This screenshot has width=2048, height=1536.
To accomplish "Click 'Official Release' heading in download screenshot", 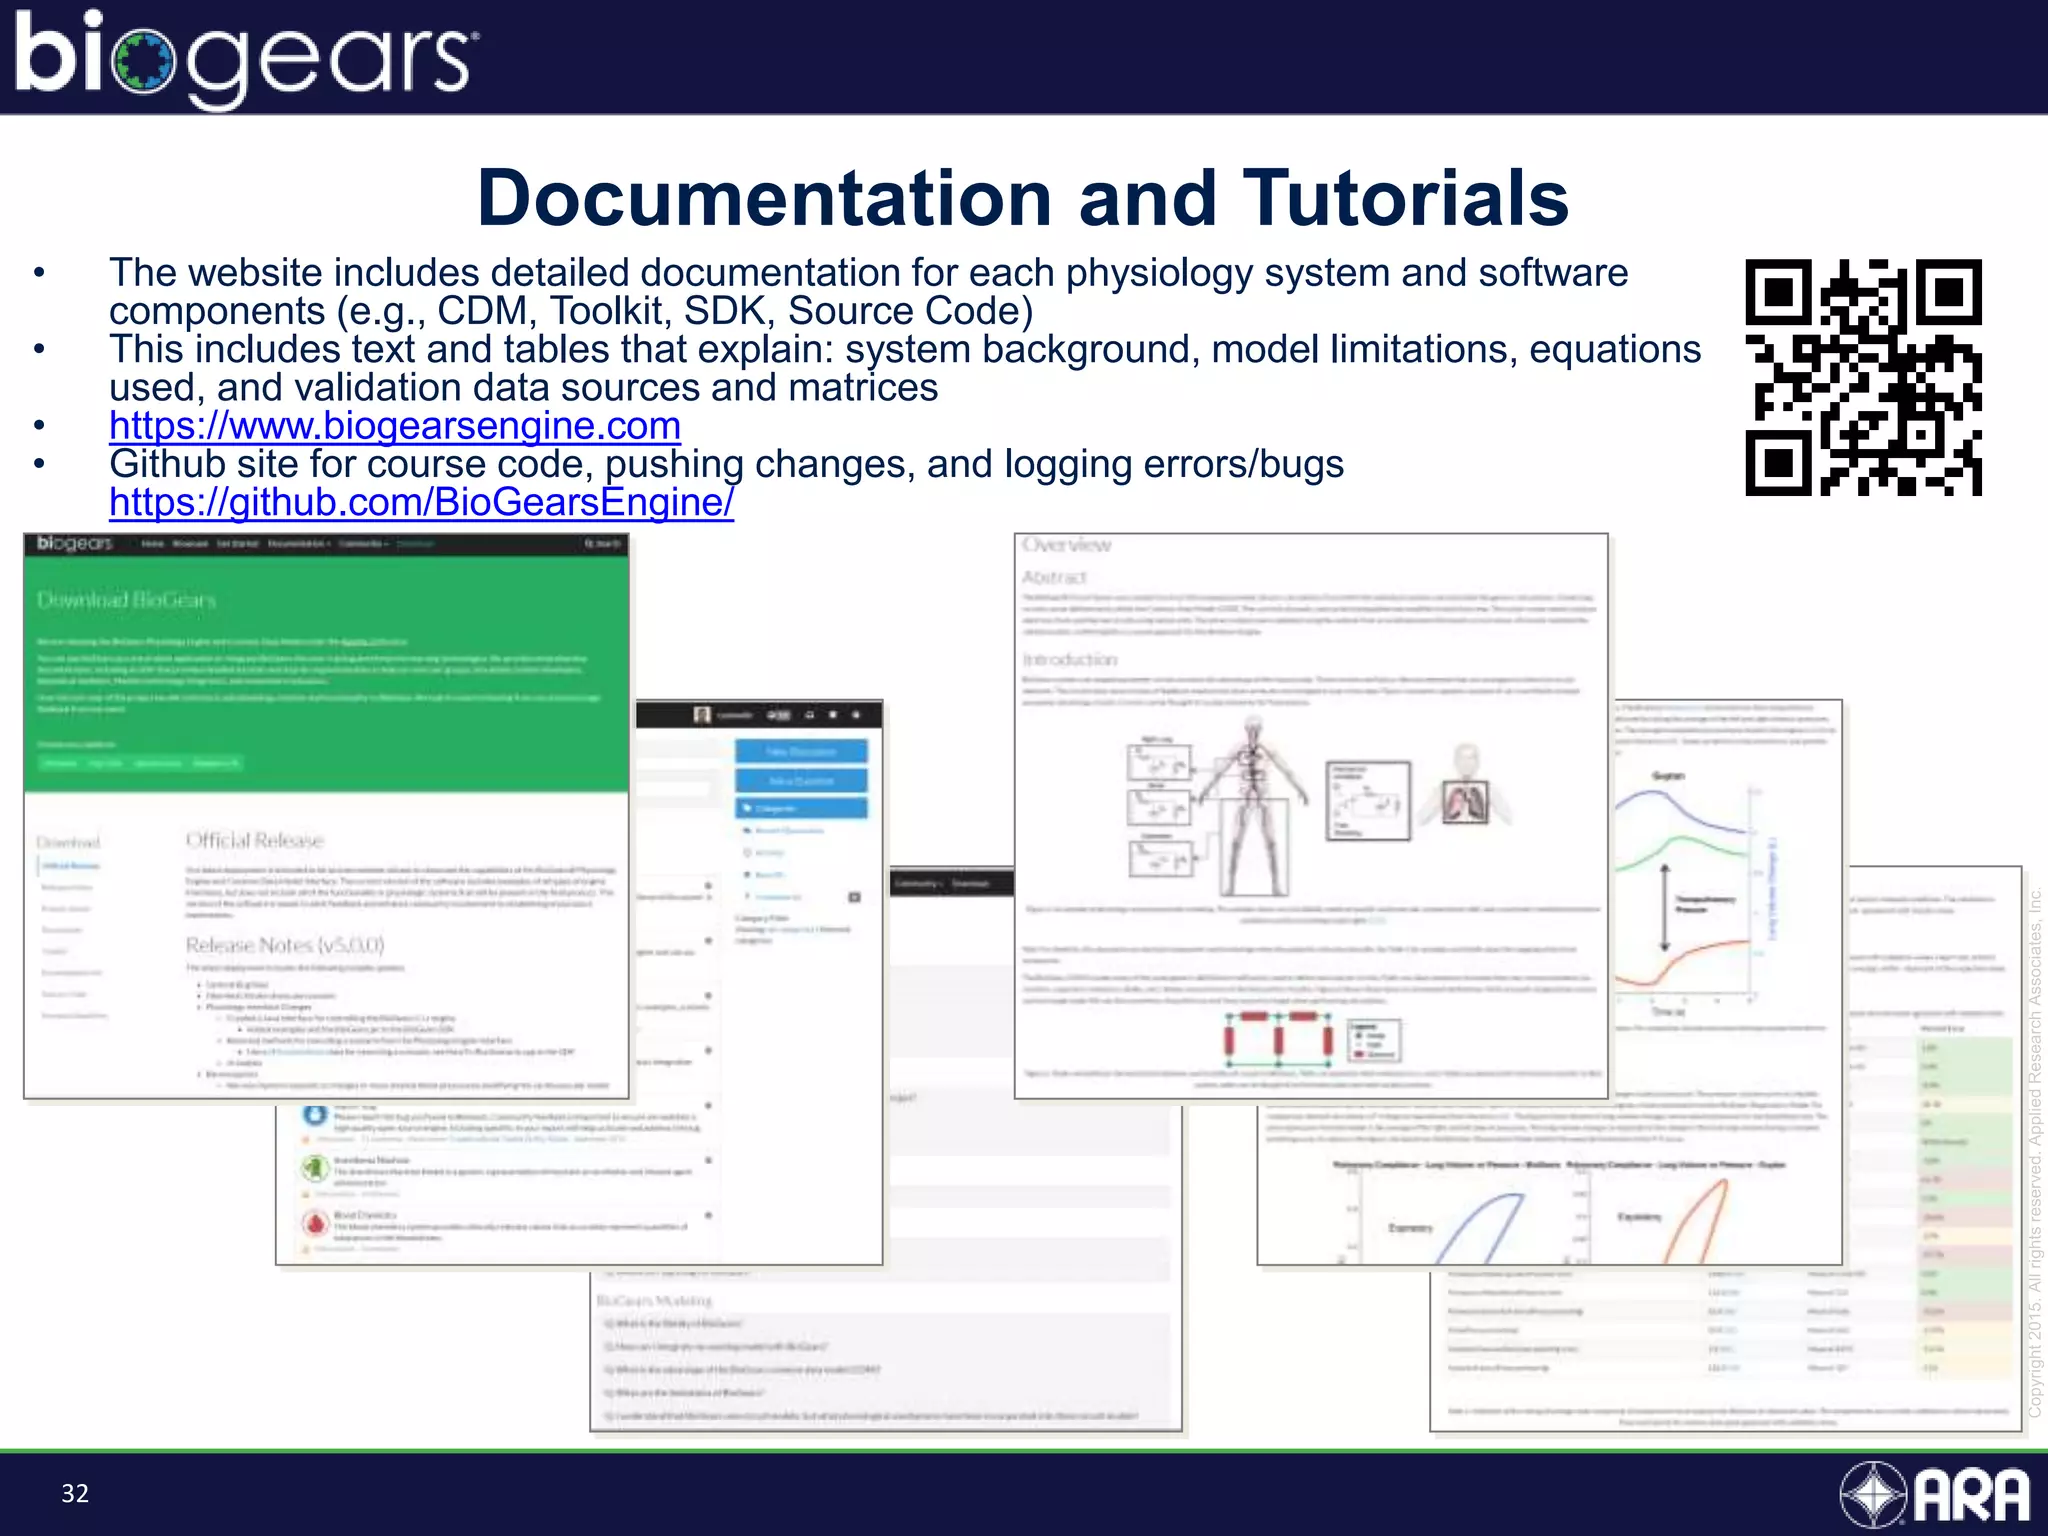I will point(255,840).
